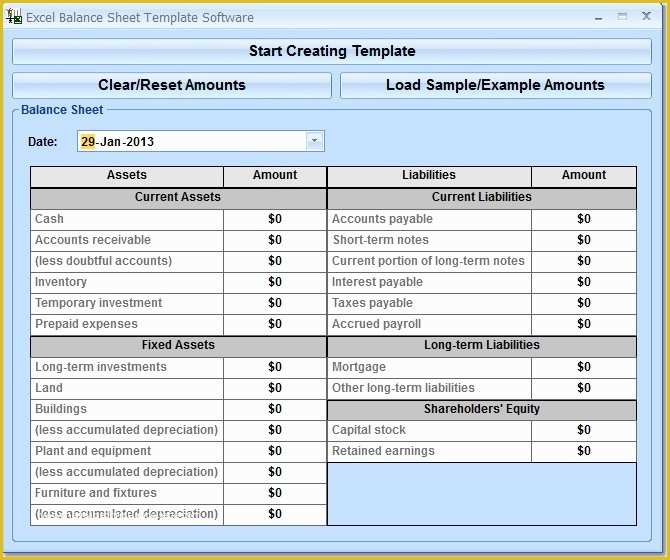
Task: Load Sample/Example Amounts
Action: tap(496, 85)
